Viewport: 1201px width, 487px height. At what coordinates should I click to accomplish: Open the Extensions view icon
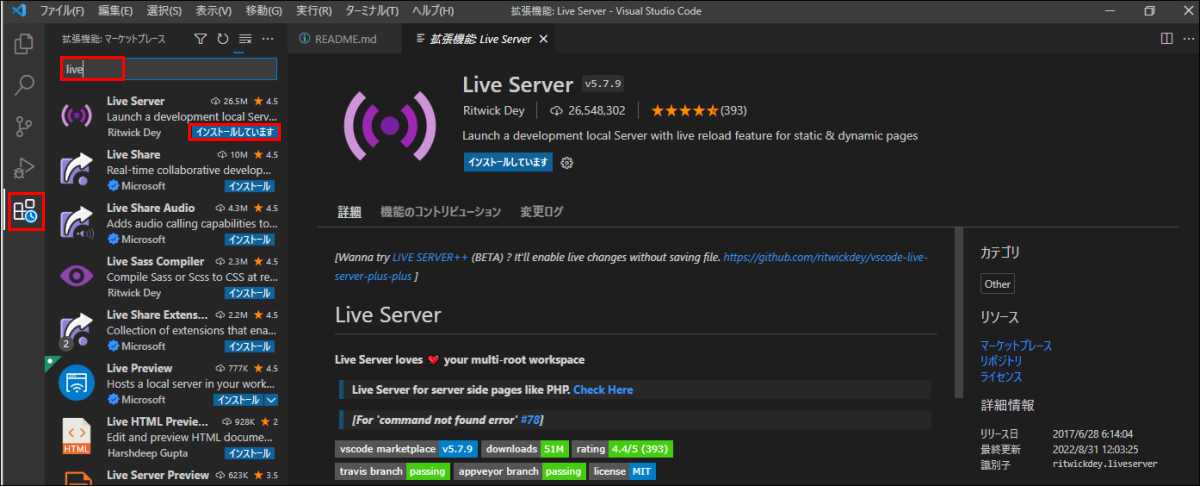pyautogui.click(x=25, y=211)
